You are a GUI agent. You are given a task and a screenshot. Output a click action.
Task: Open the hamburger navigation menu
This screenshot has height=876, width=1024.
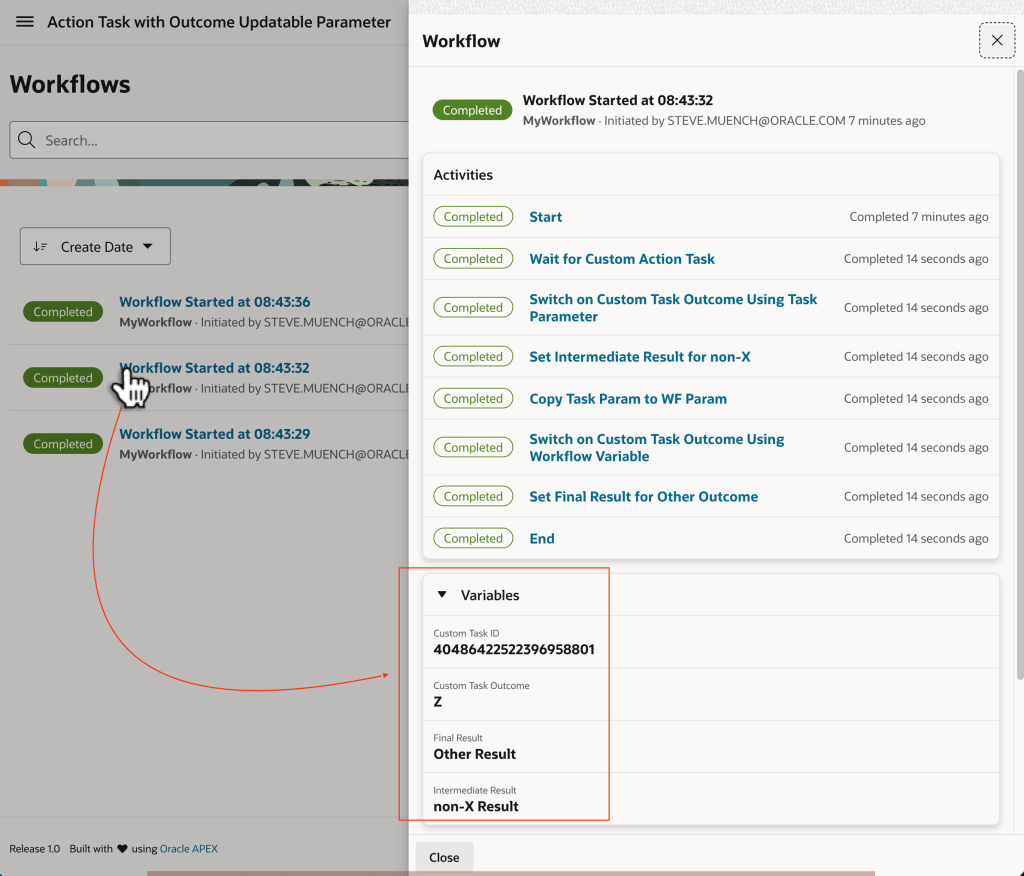click(x=25, y=22)
